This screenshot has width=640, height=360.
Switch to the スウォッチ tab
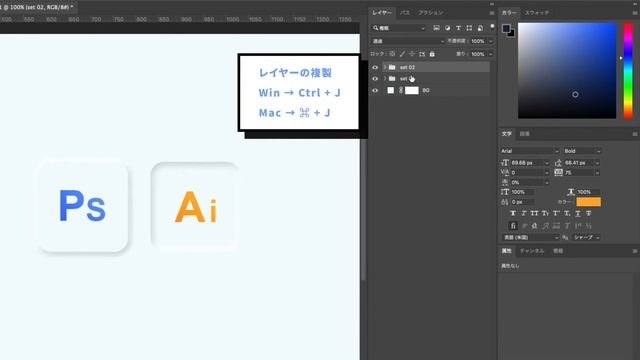(537, 13)
